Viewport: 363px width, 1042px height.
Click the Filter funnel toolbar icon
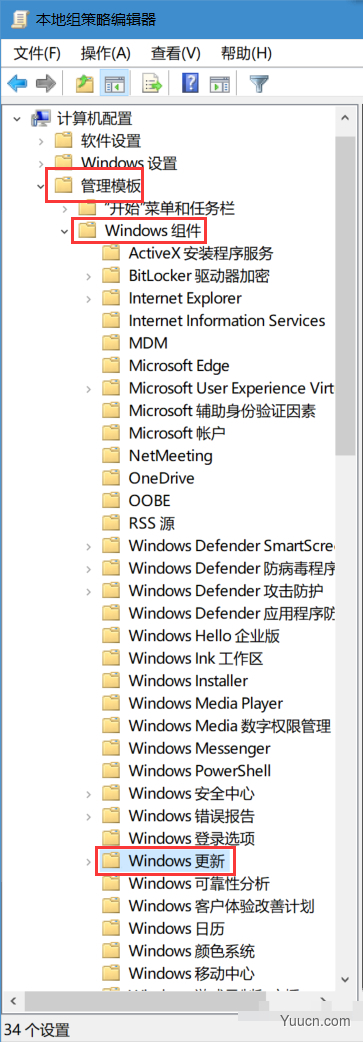[x=257, y=84]
